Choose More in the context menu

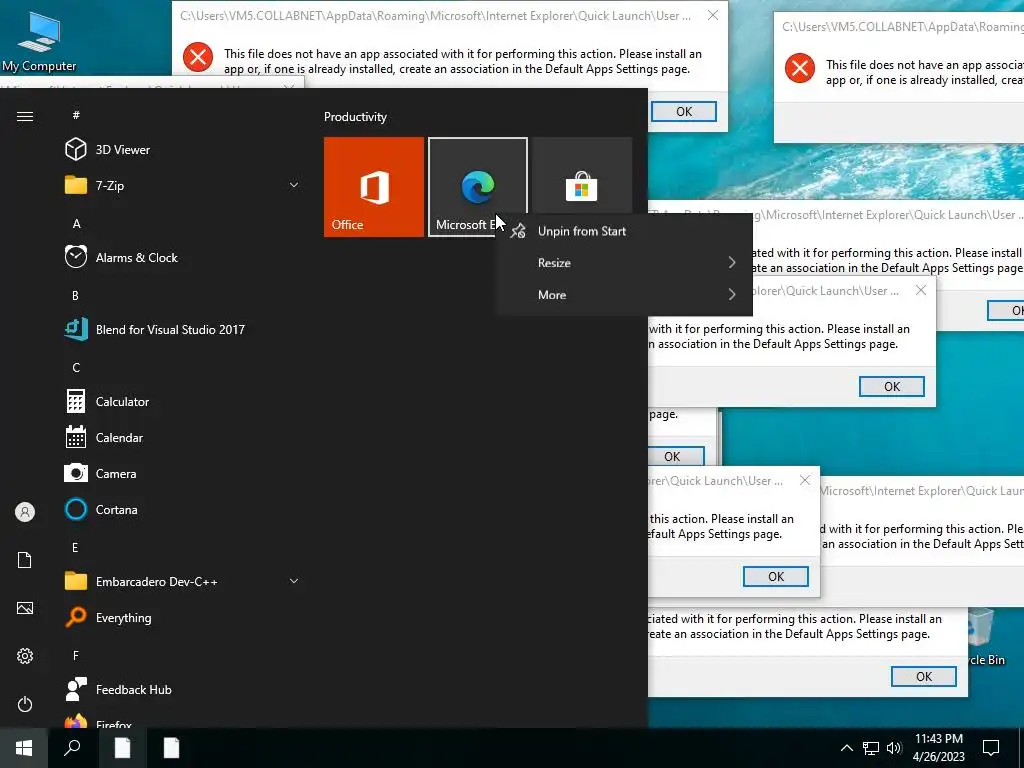(624, 295)
